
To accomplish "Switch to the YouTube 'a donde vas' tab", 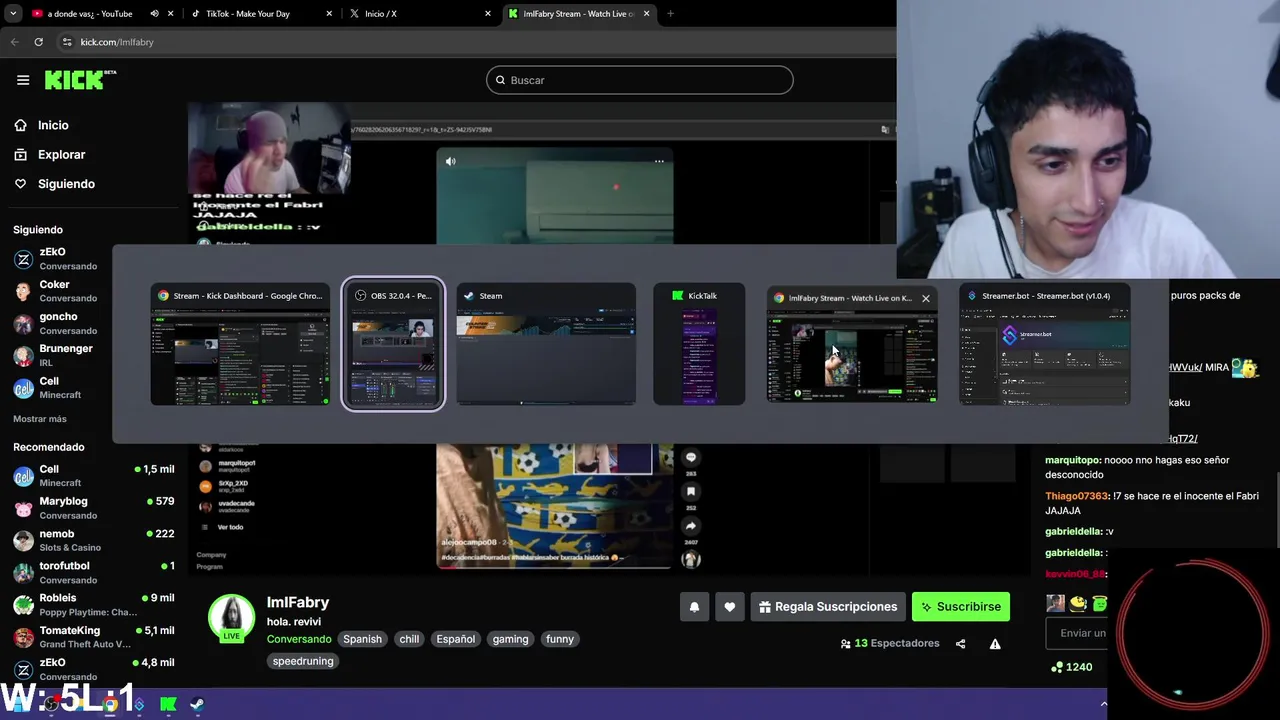I will [x=90, y=14].
